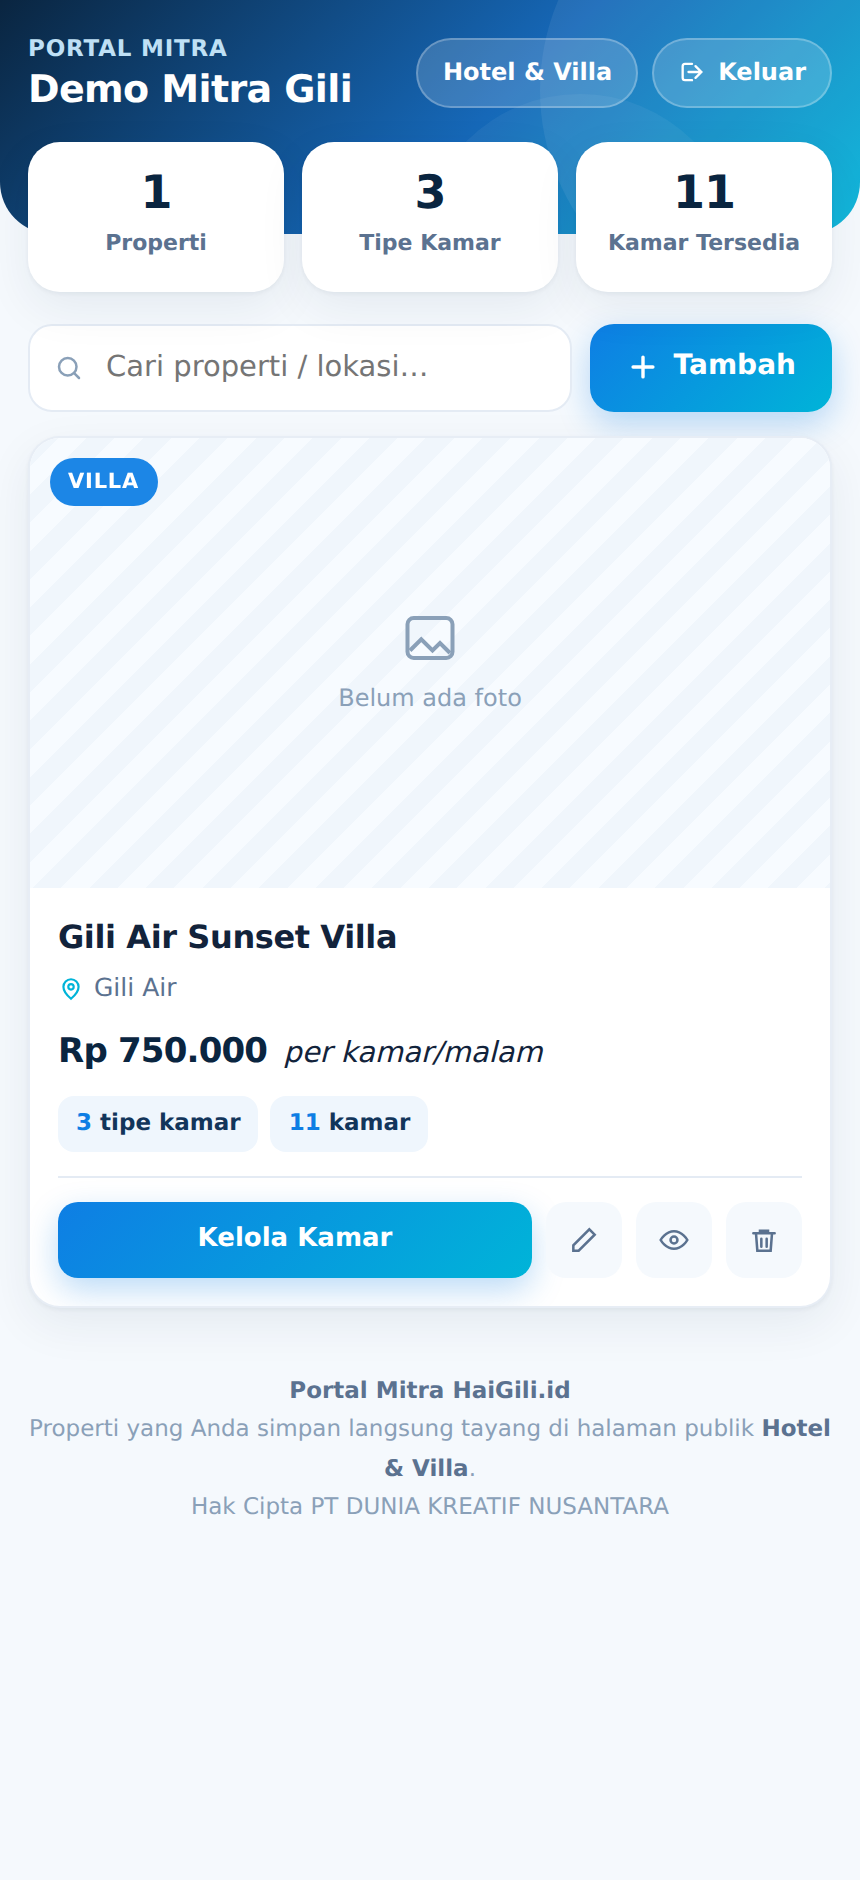Click the logout arrow icon
The width and height of the screenshot is (860, 1880).
[x=692, y=72]
